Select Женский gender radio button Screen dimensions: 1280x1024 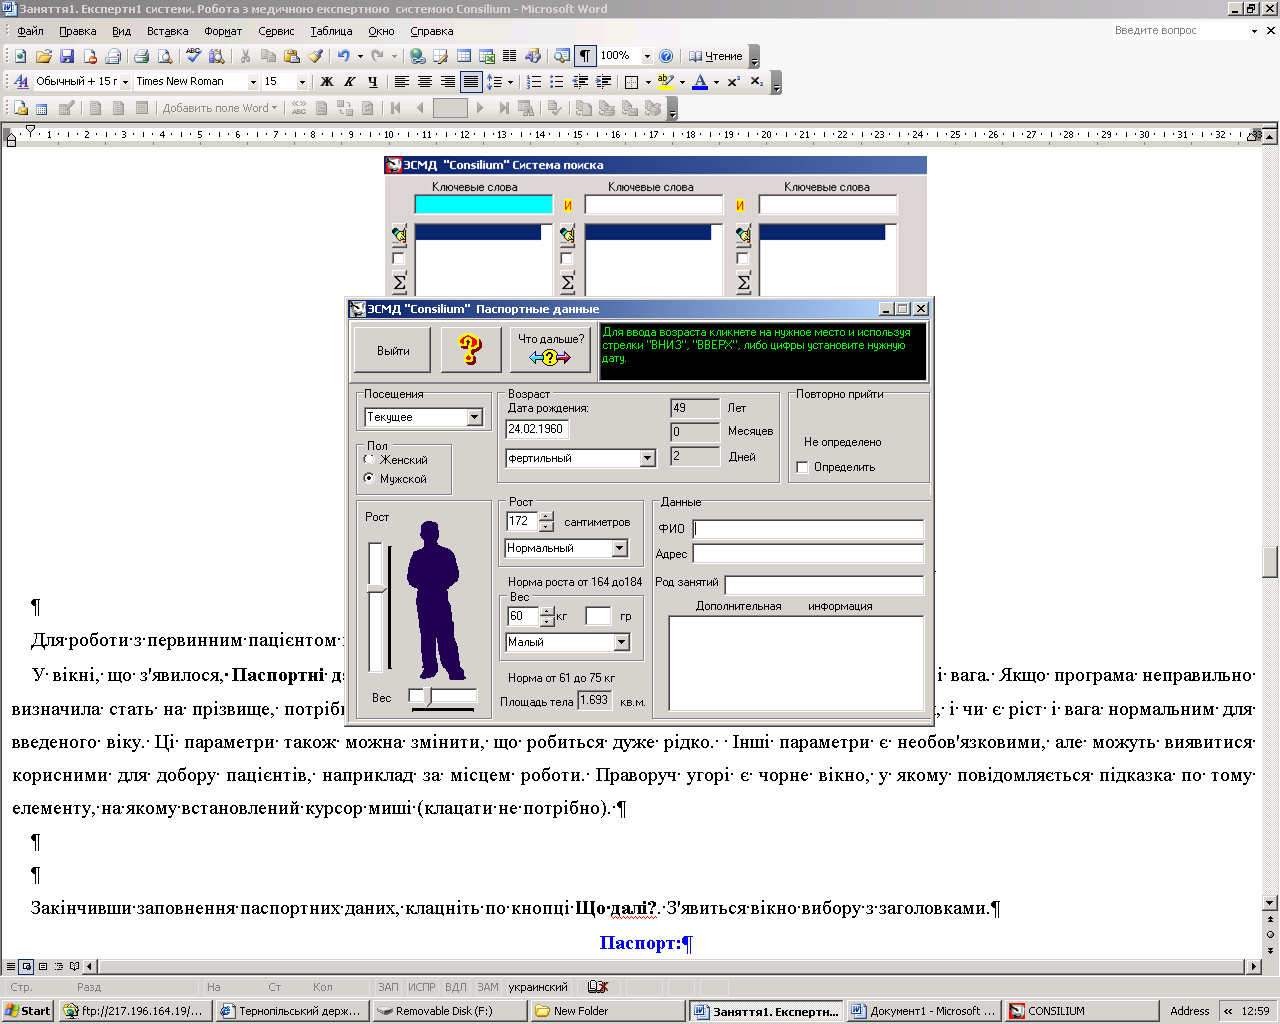(369, 460)
